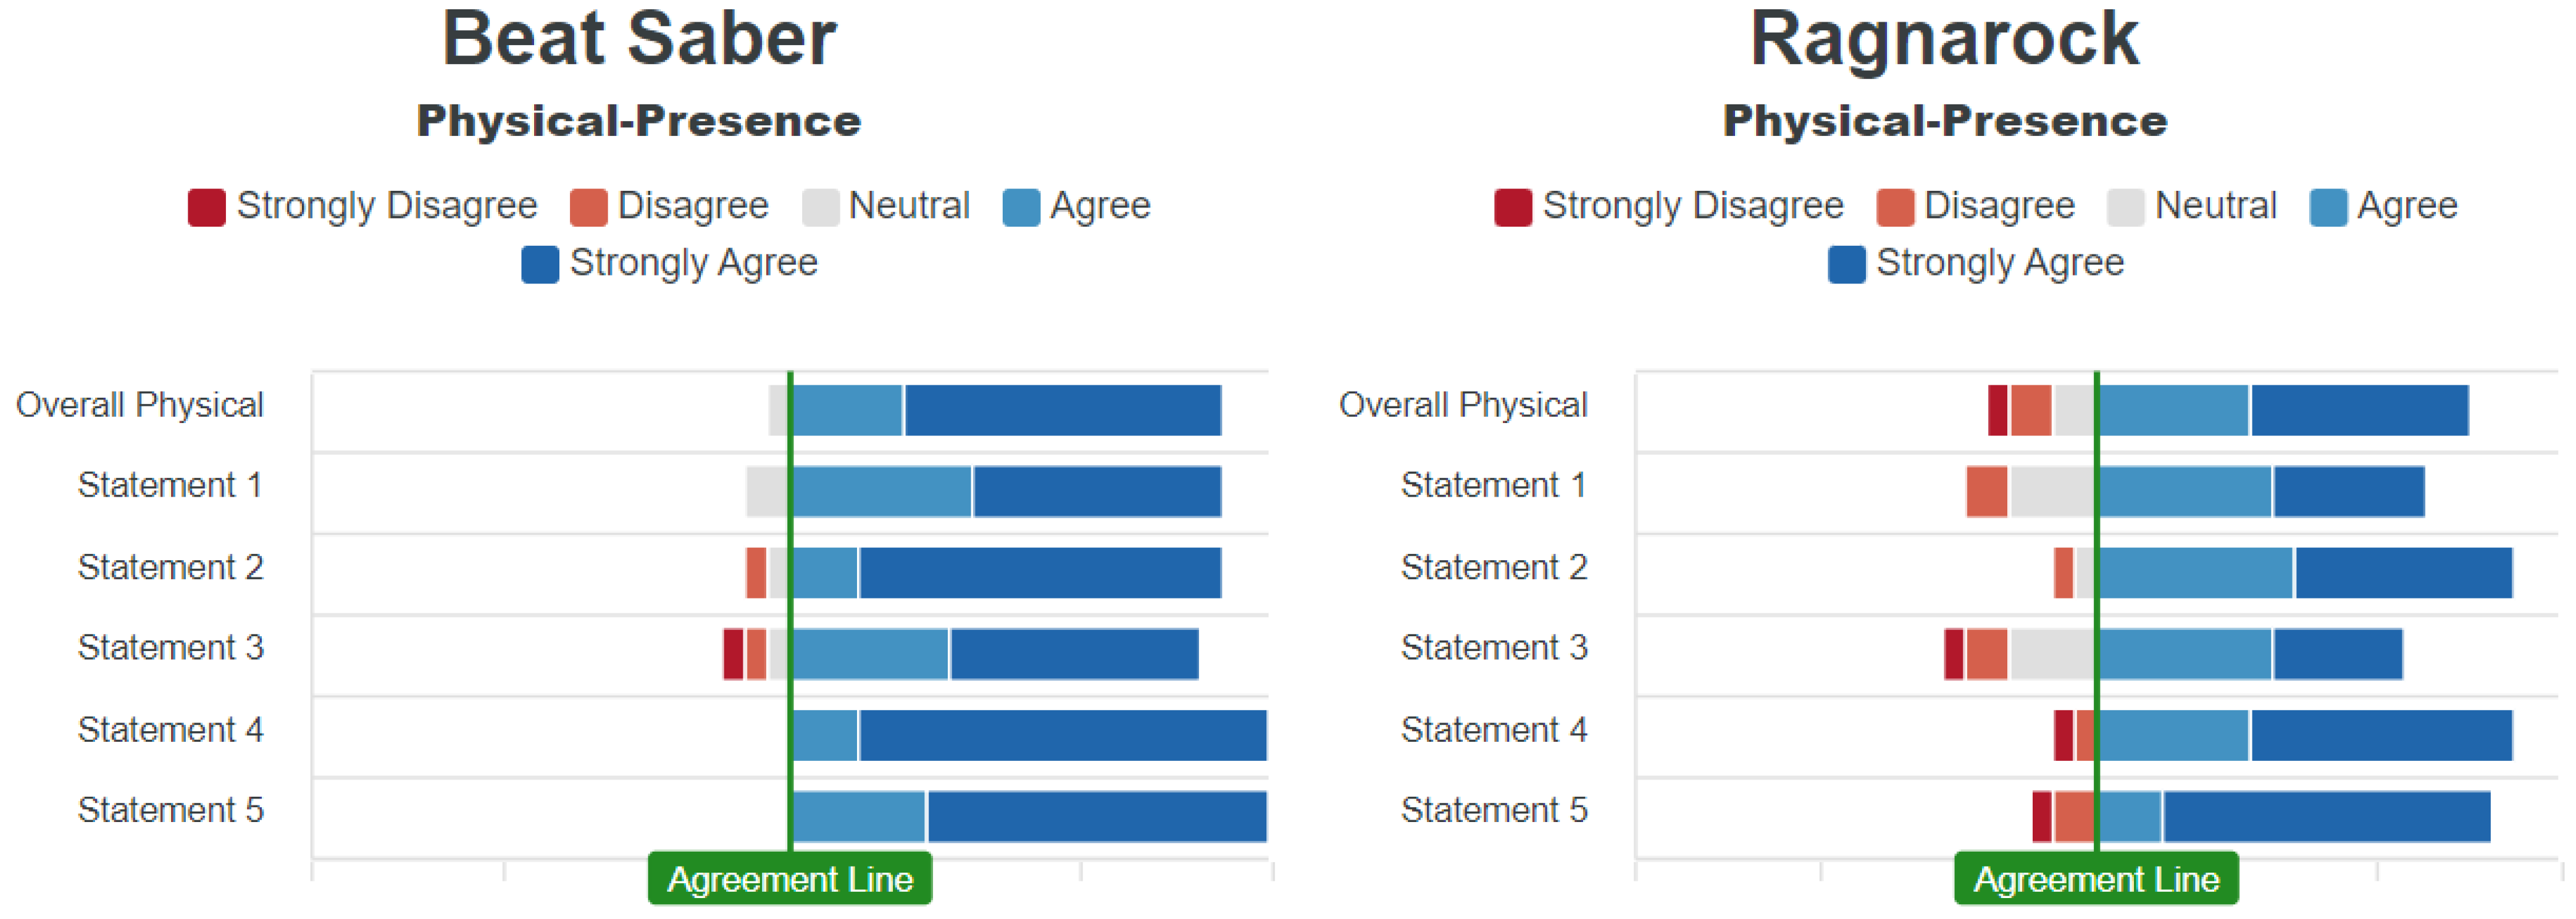Click the Beat Saber chart title
Viewport: 2576px width, 919px height.
point(639,40)
